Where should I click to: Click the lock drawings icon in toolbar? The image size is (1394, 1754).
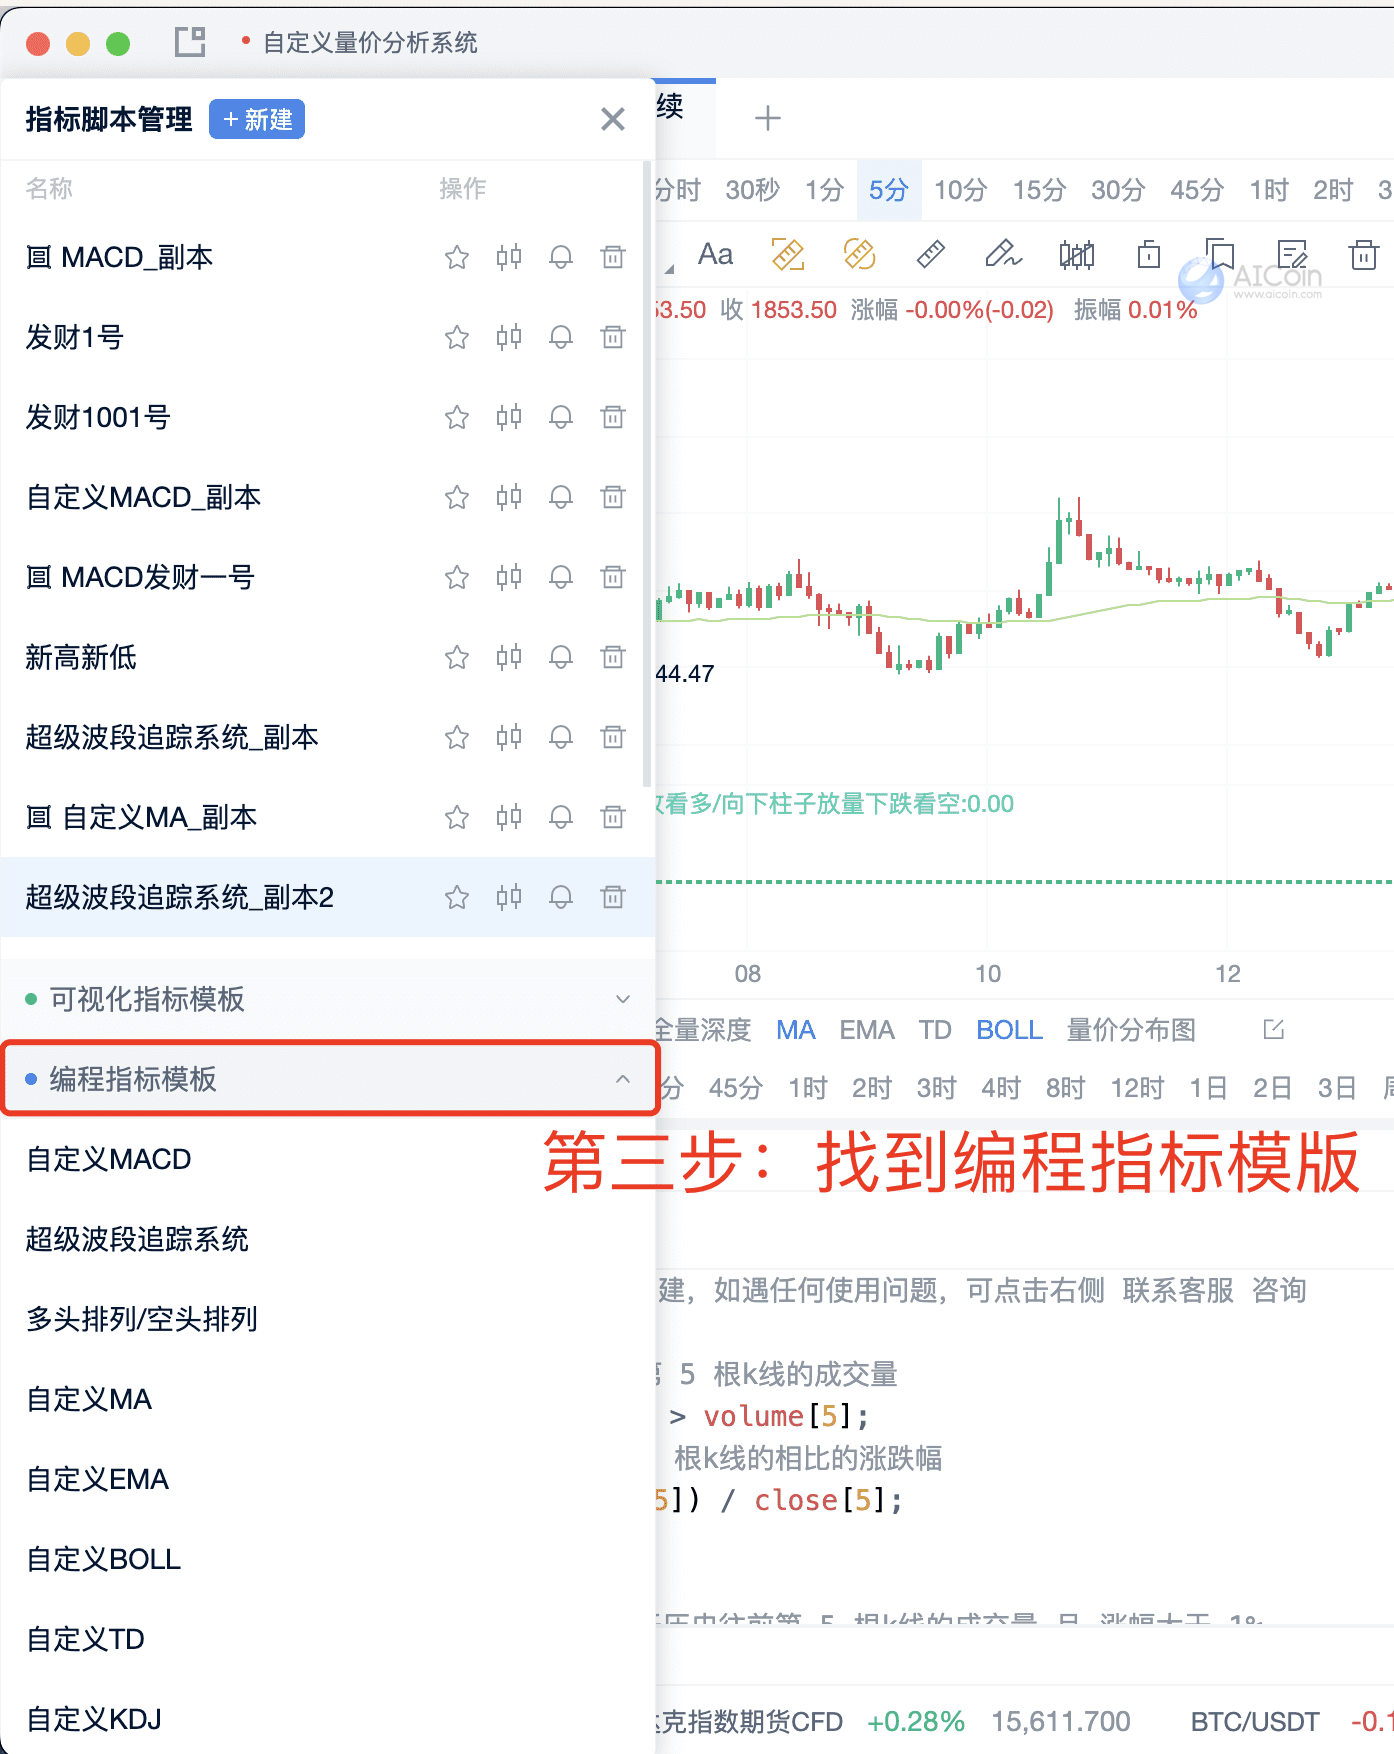click(x=1149, y=254)
